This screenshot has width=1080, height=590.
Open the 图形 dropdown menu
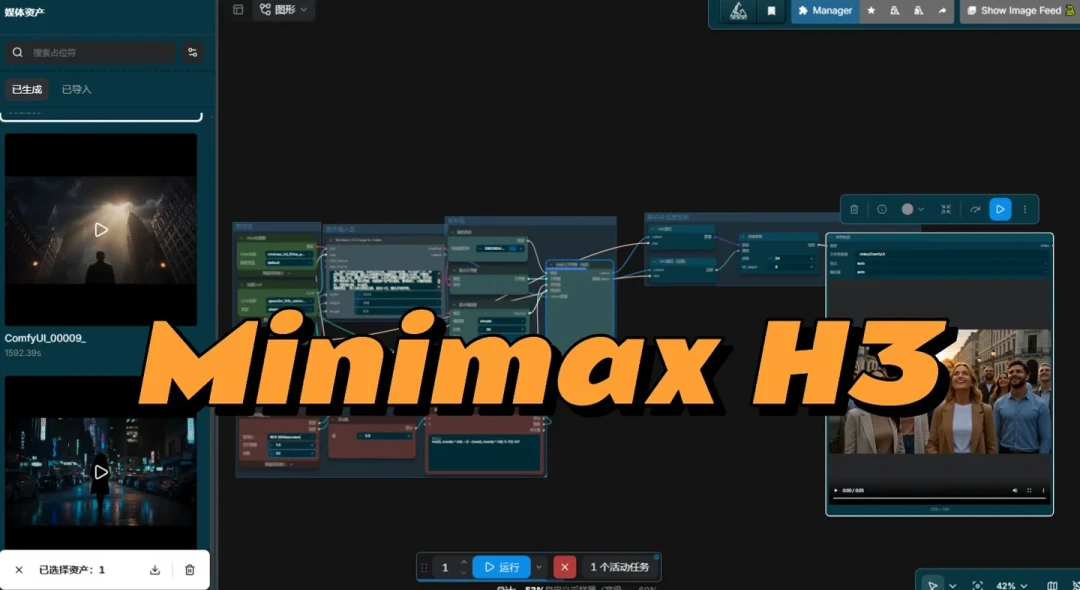point(284,10)
